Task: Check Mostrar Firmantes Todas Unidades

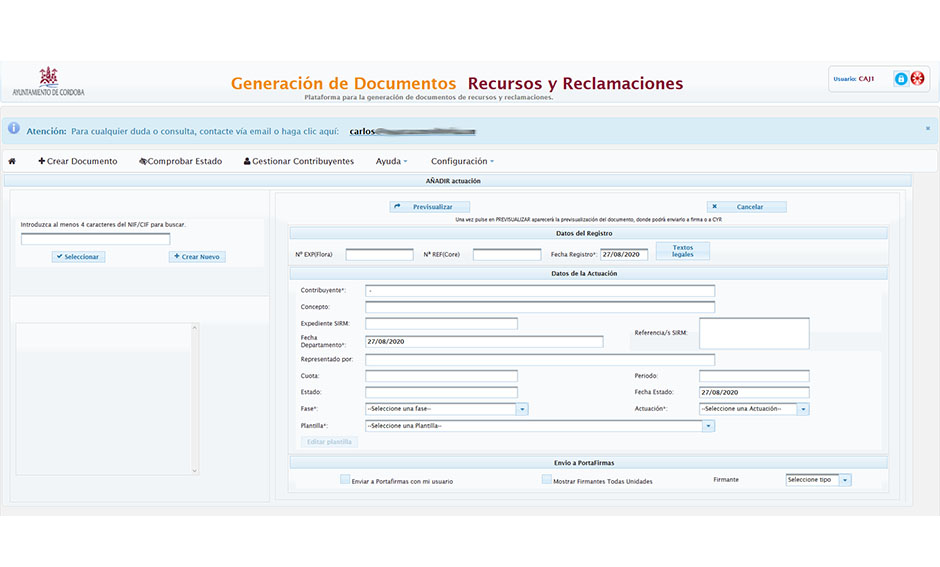Action: [x=546, y=480]
